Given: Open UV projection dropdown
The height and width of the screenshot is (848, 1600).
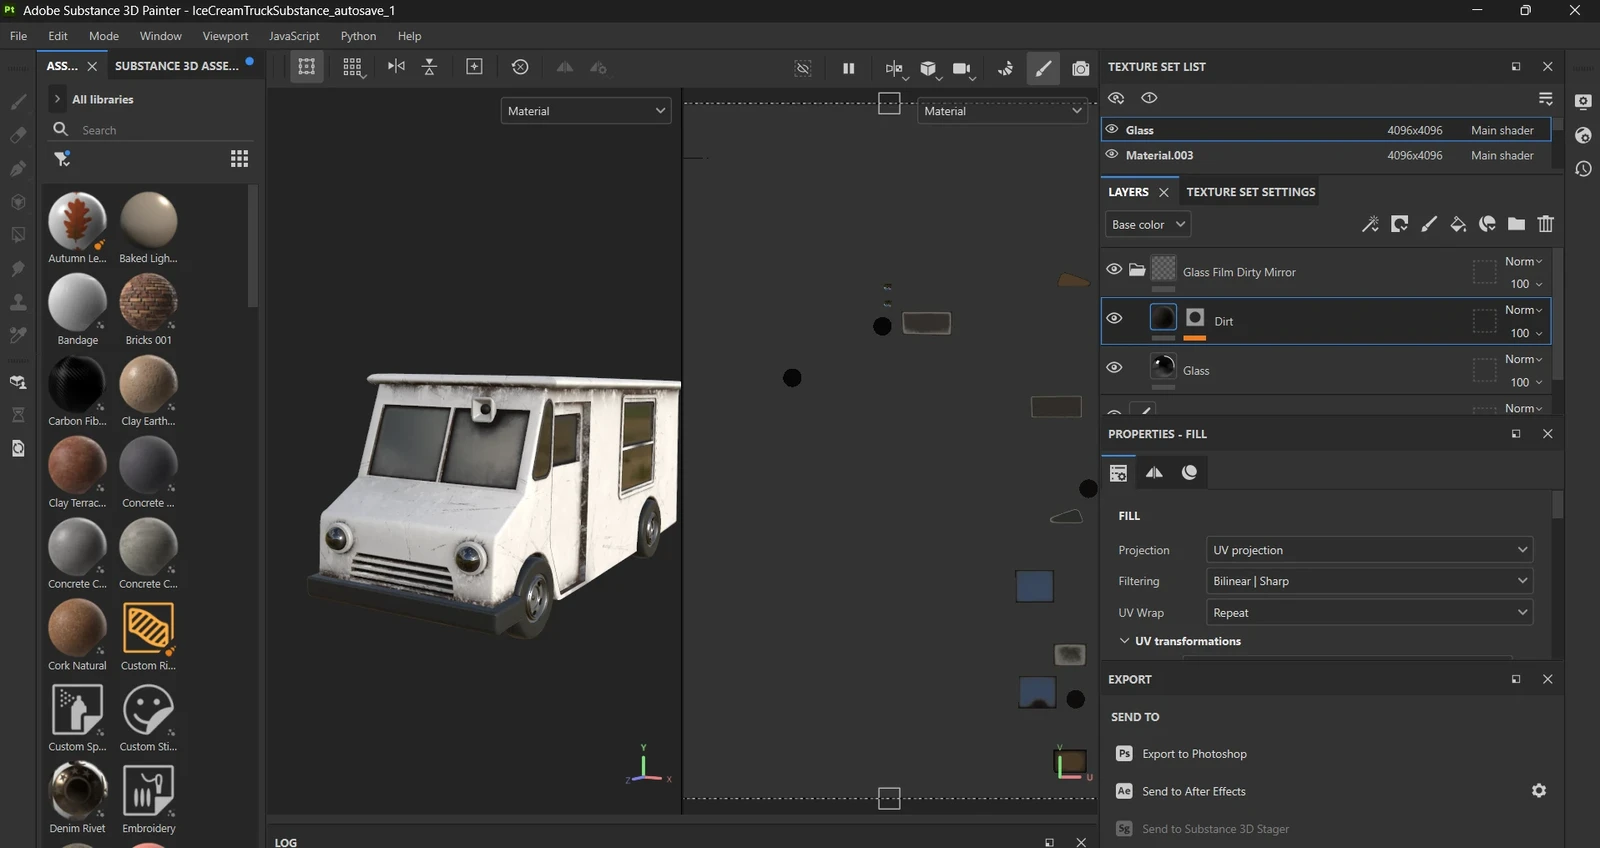Looking at the screenshot, I should coord(1369,550).
